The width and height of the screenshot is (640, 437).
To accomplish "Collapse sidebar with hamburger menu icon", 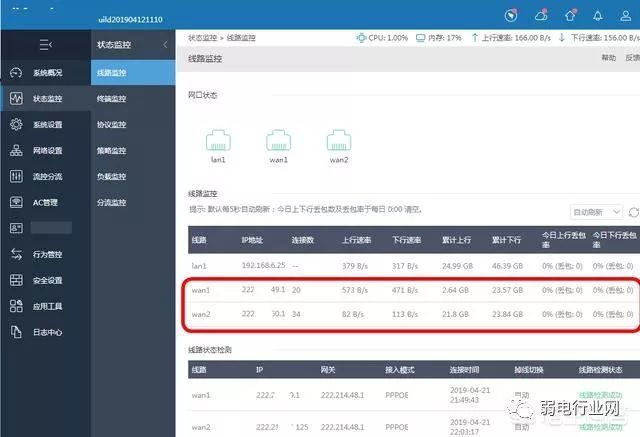I will (x=45, y=44).
